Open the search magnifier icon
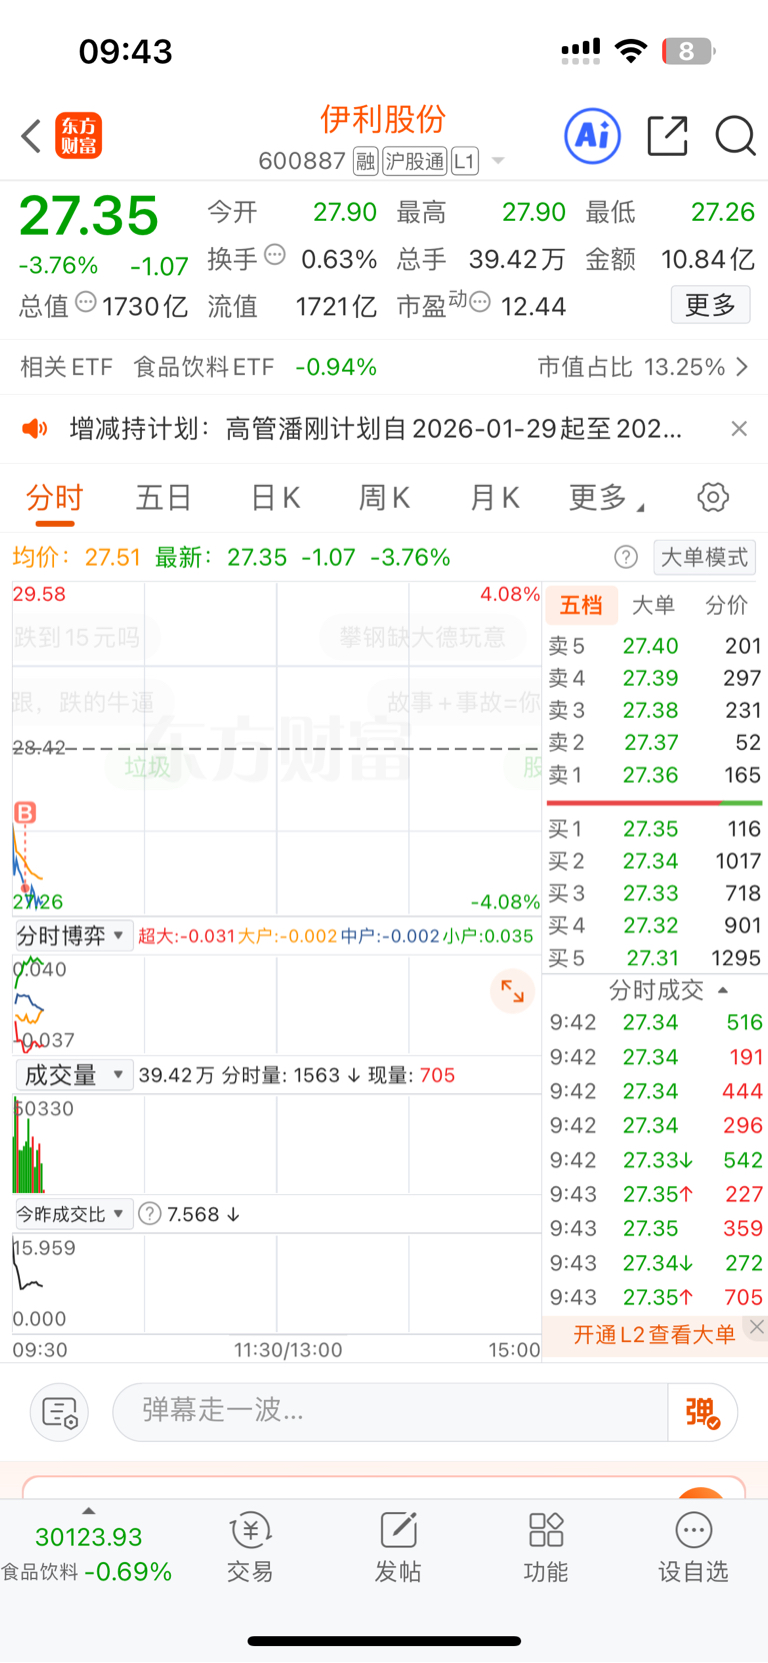Image resolution: width=768 pixels, height=1663 pixels. click(x=735, y=135)
